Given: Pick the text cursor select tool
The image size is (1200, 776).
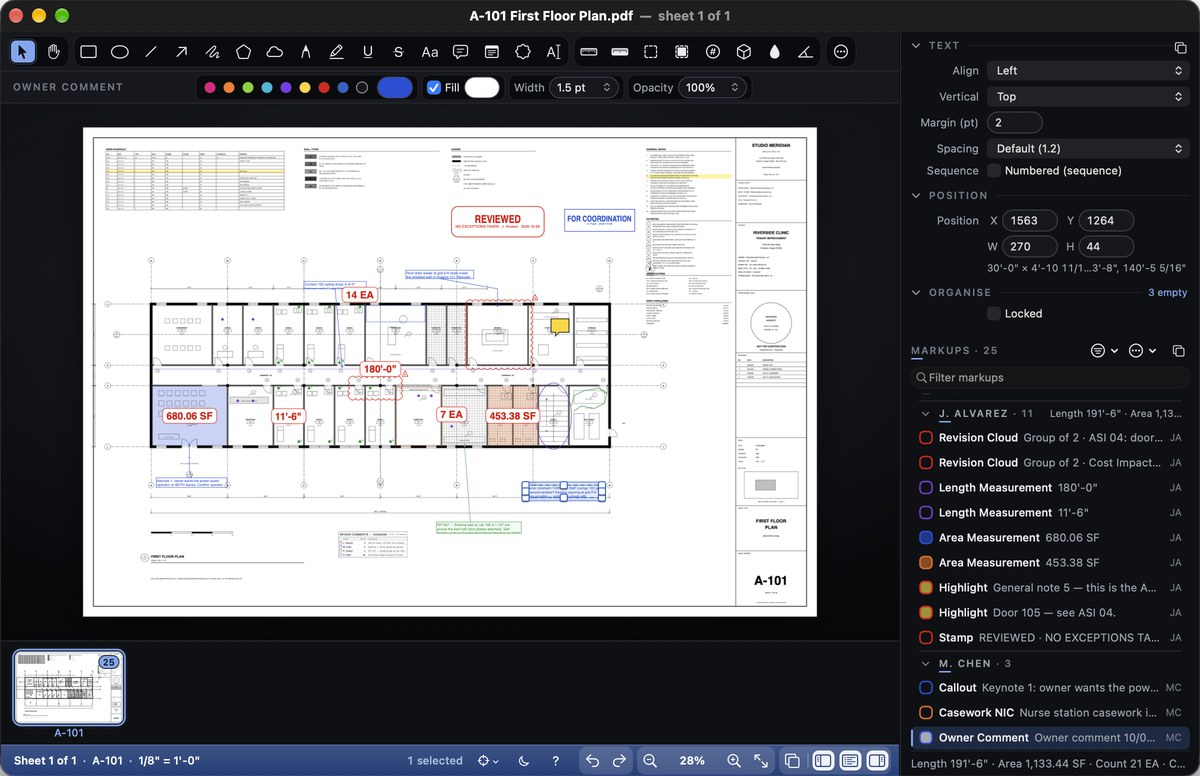Looking at the screenshot, I should [x=553, y=52].
